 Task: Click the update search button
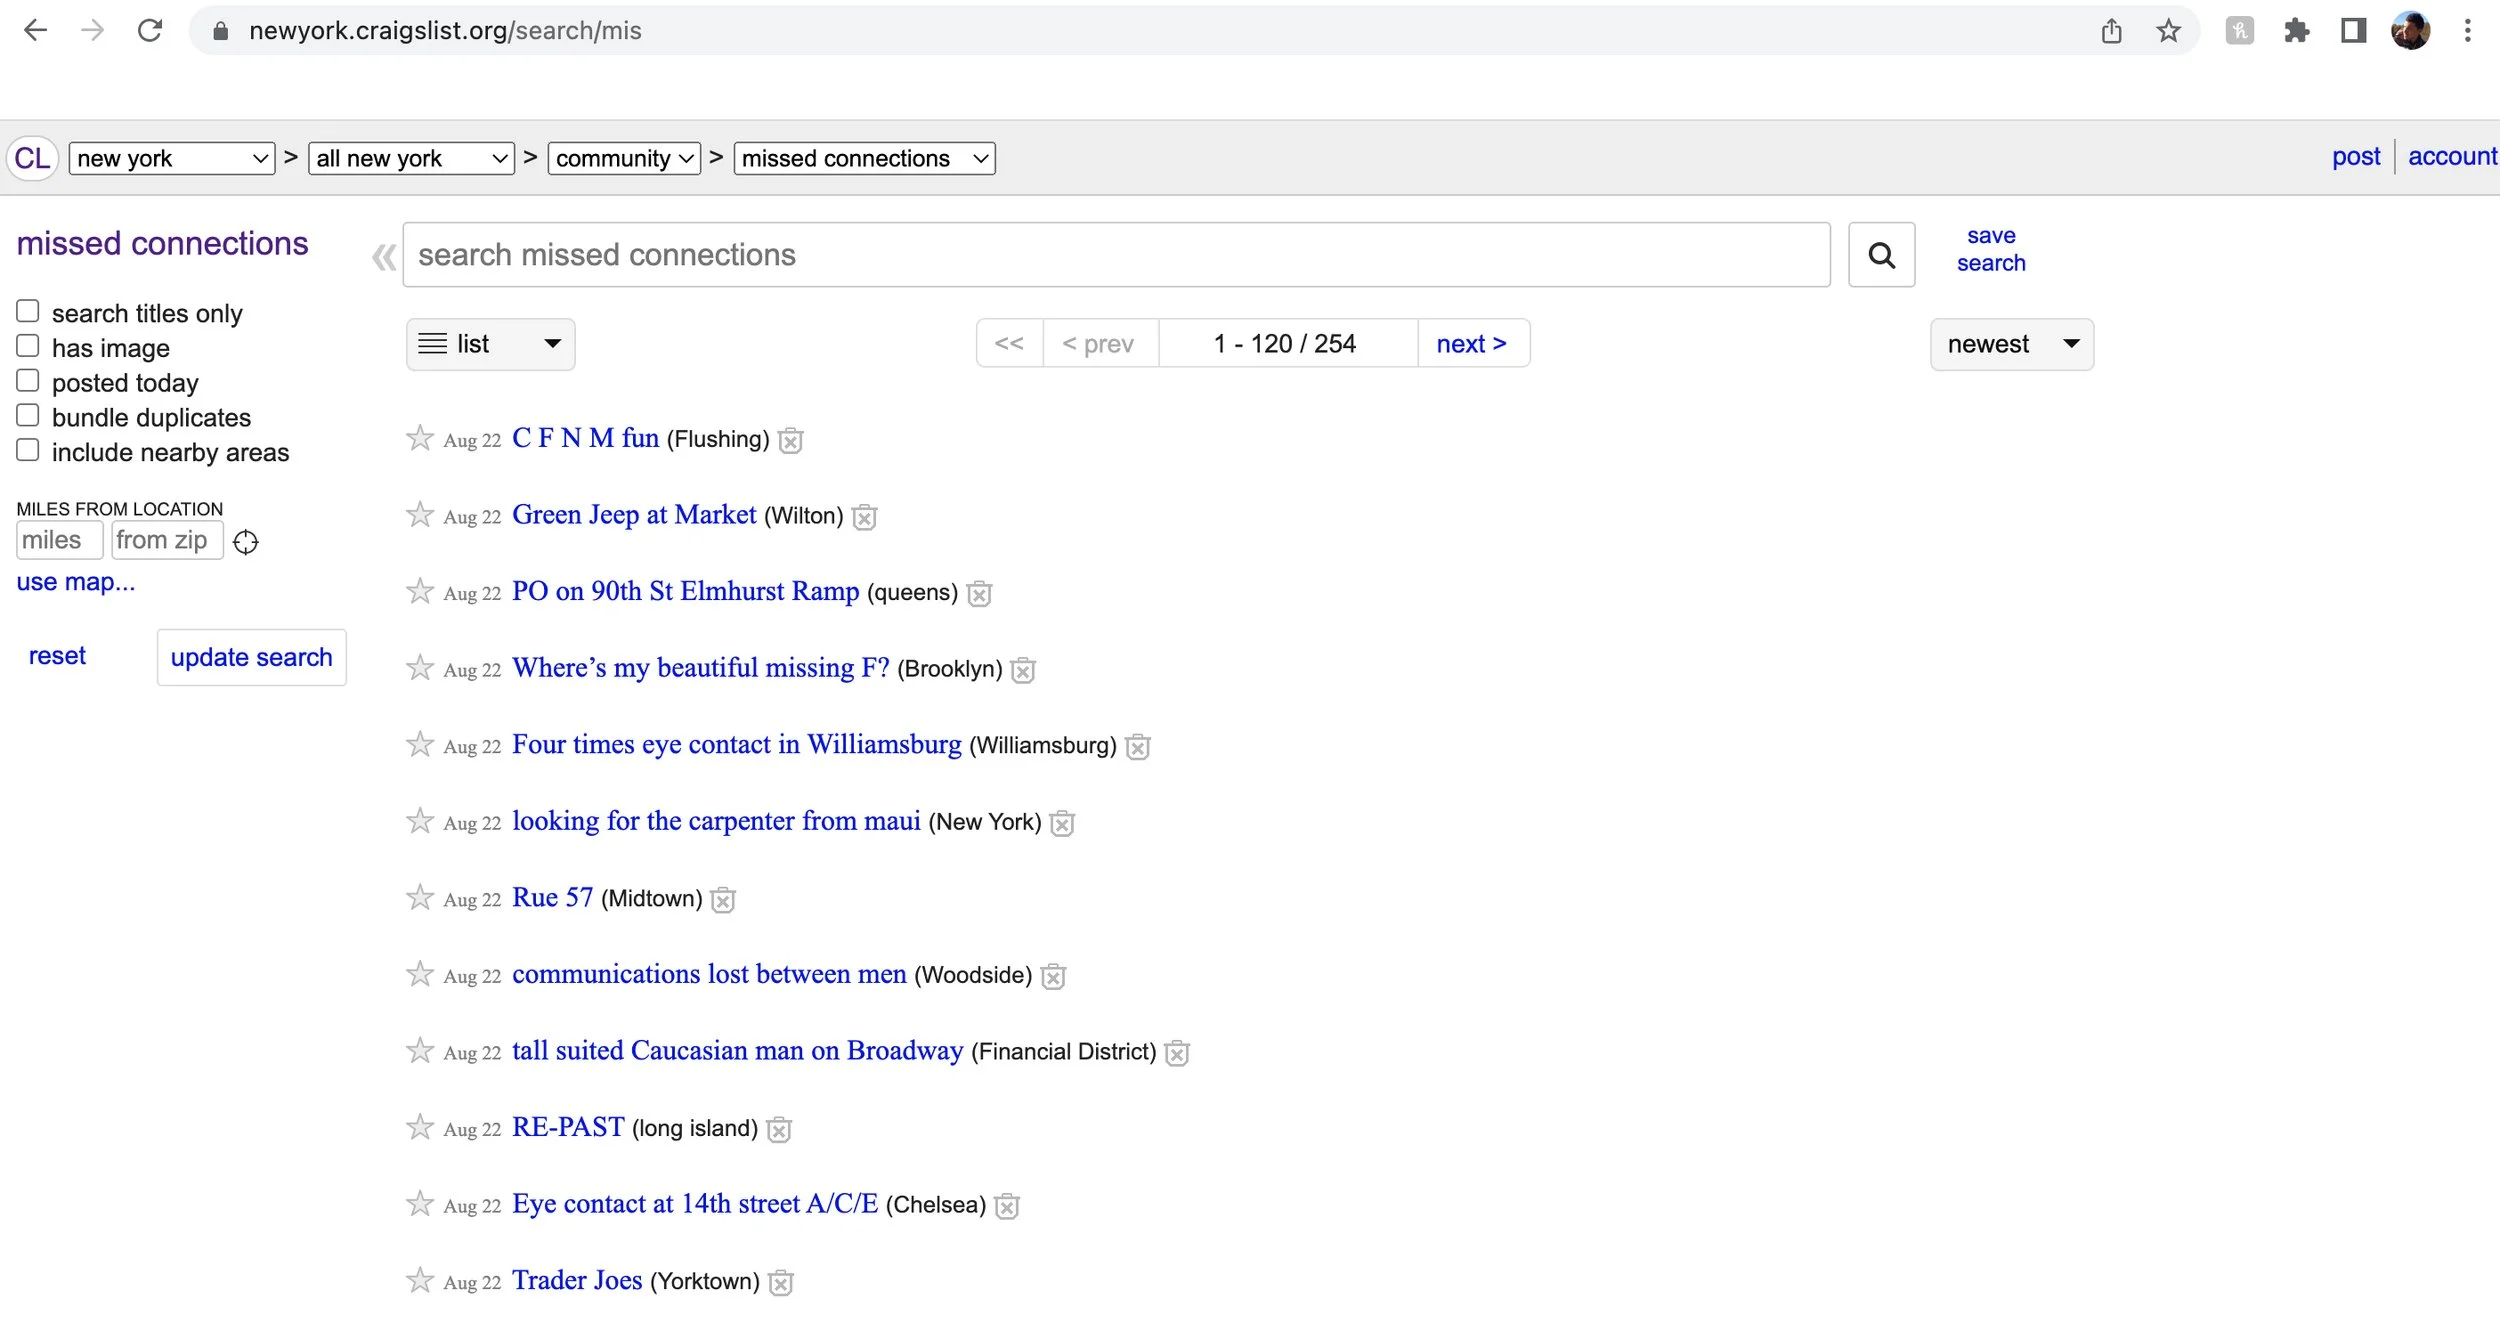(x=251, y=657)
